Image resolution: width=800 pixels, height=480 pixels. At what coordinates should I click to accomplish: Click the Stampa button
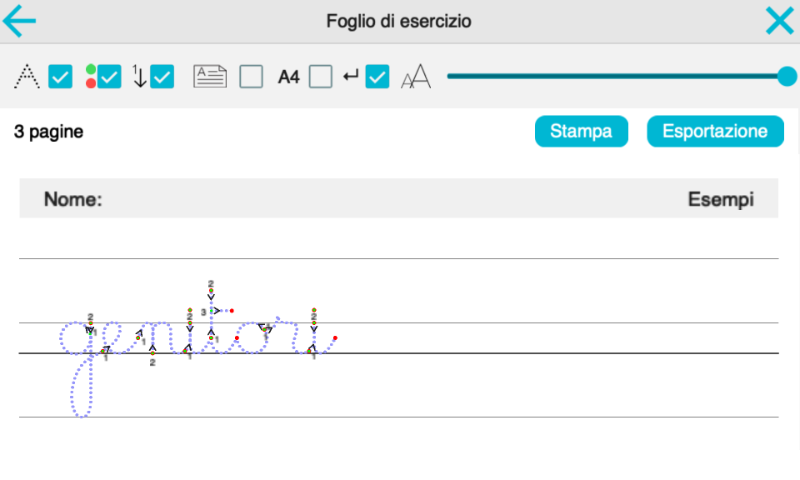(x=581, y=131)
